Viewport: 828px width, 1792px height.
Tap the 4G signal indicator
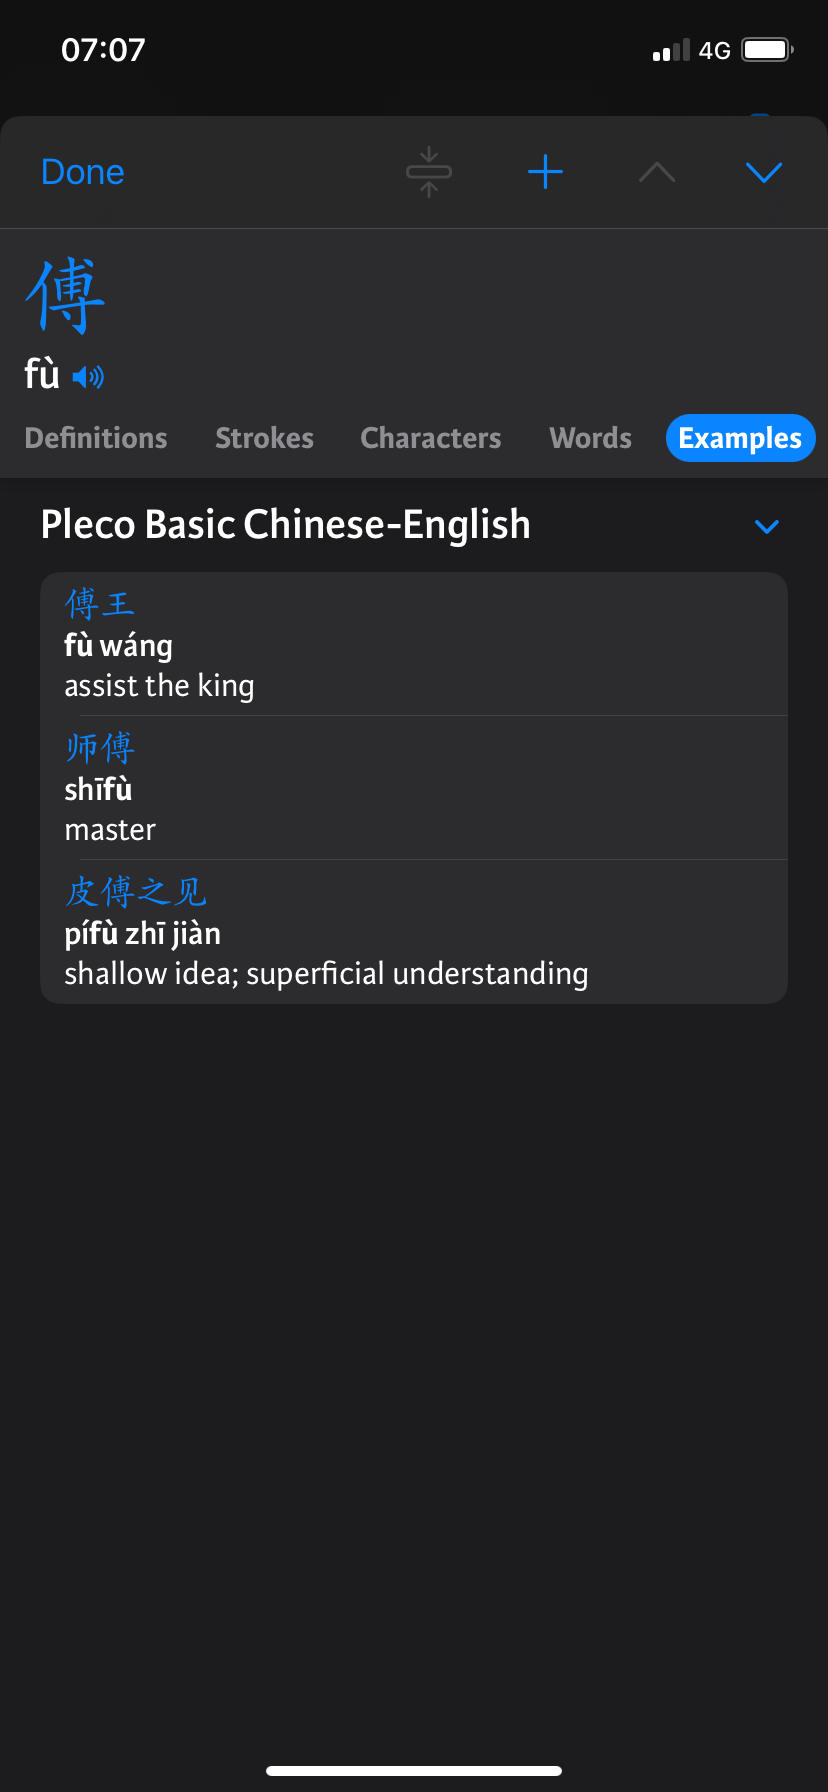coord(714,50)
